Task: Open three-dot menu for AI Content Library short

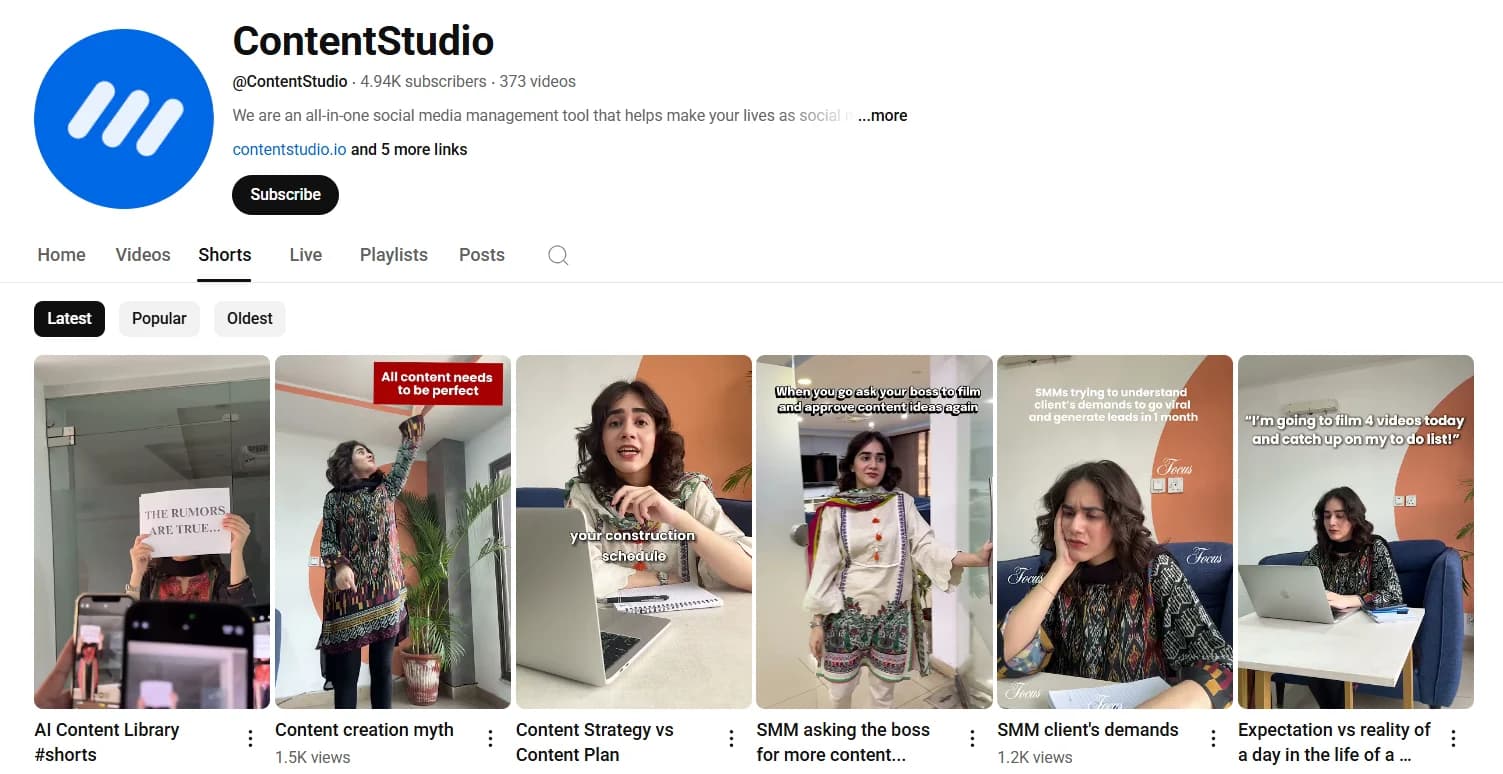Action: (250, 739)
